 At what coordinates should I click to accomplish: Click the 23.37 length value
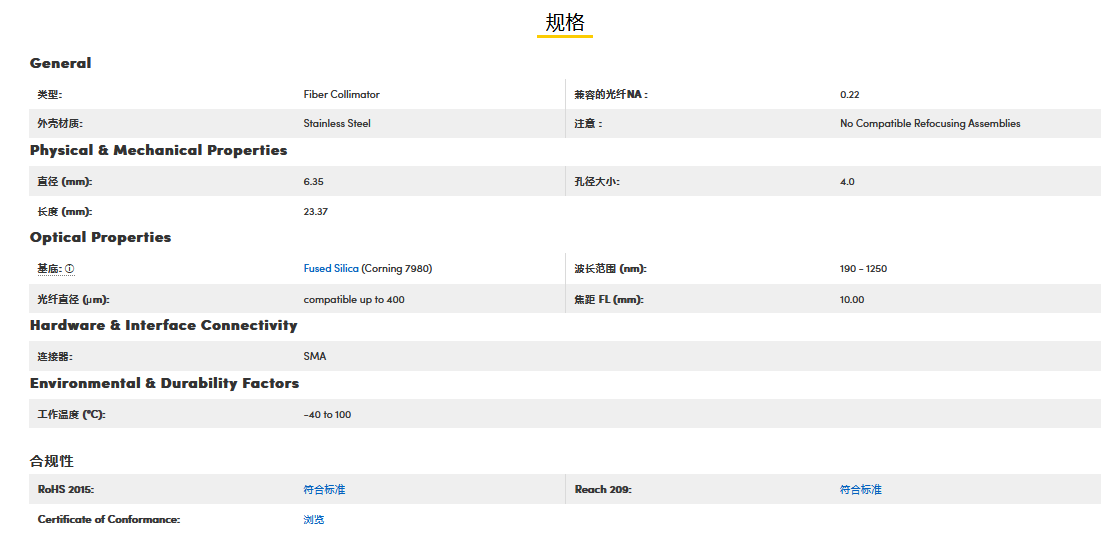315,212
